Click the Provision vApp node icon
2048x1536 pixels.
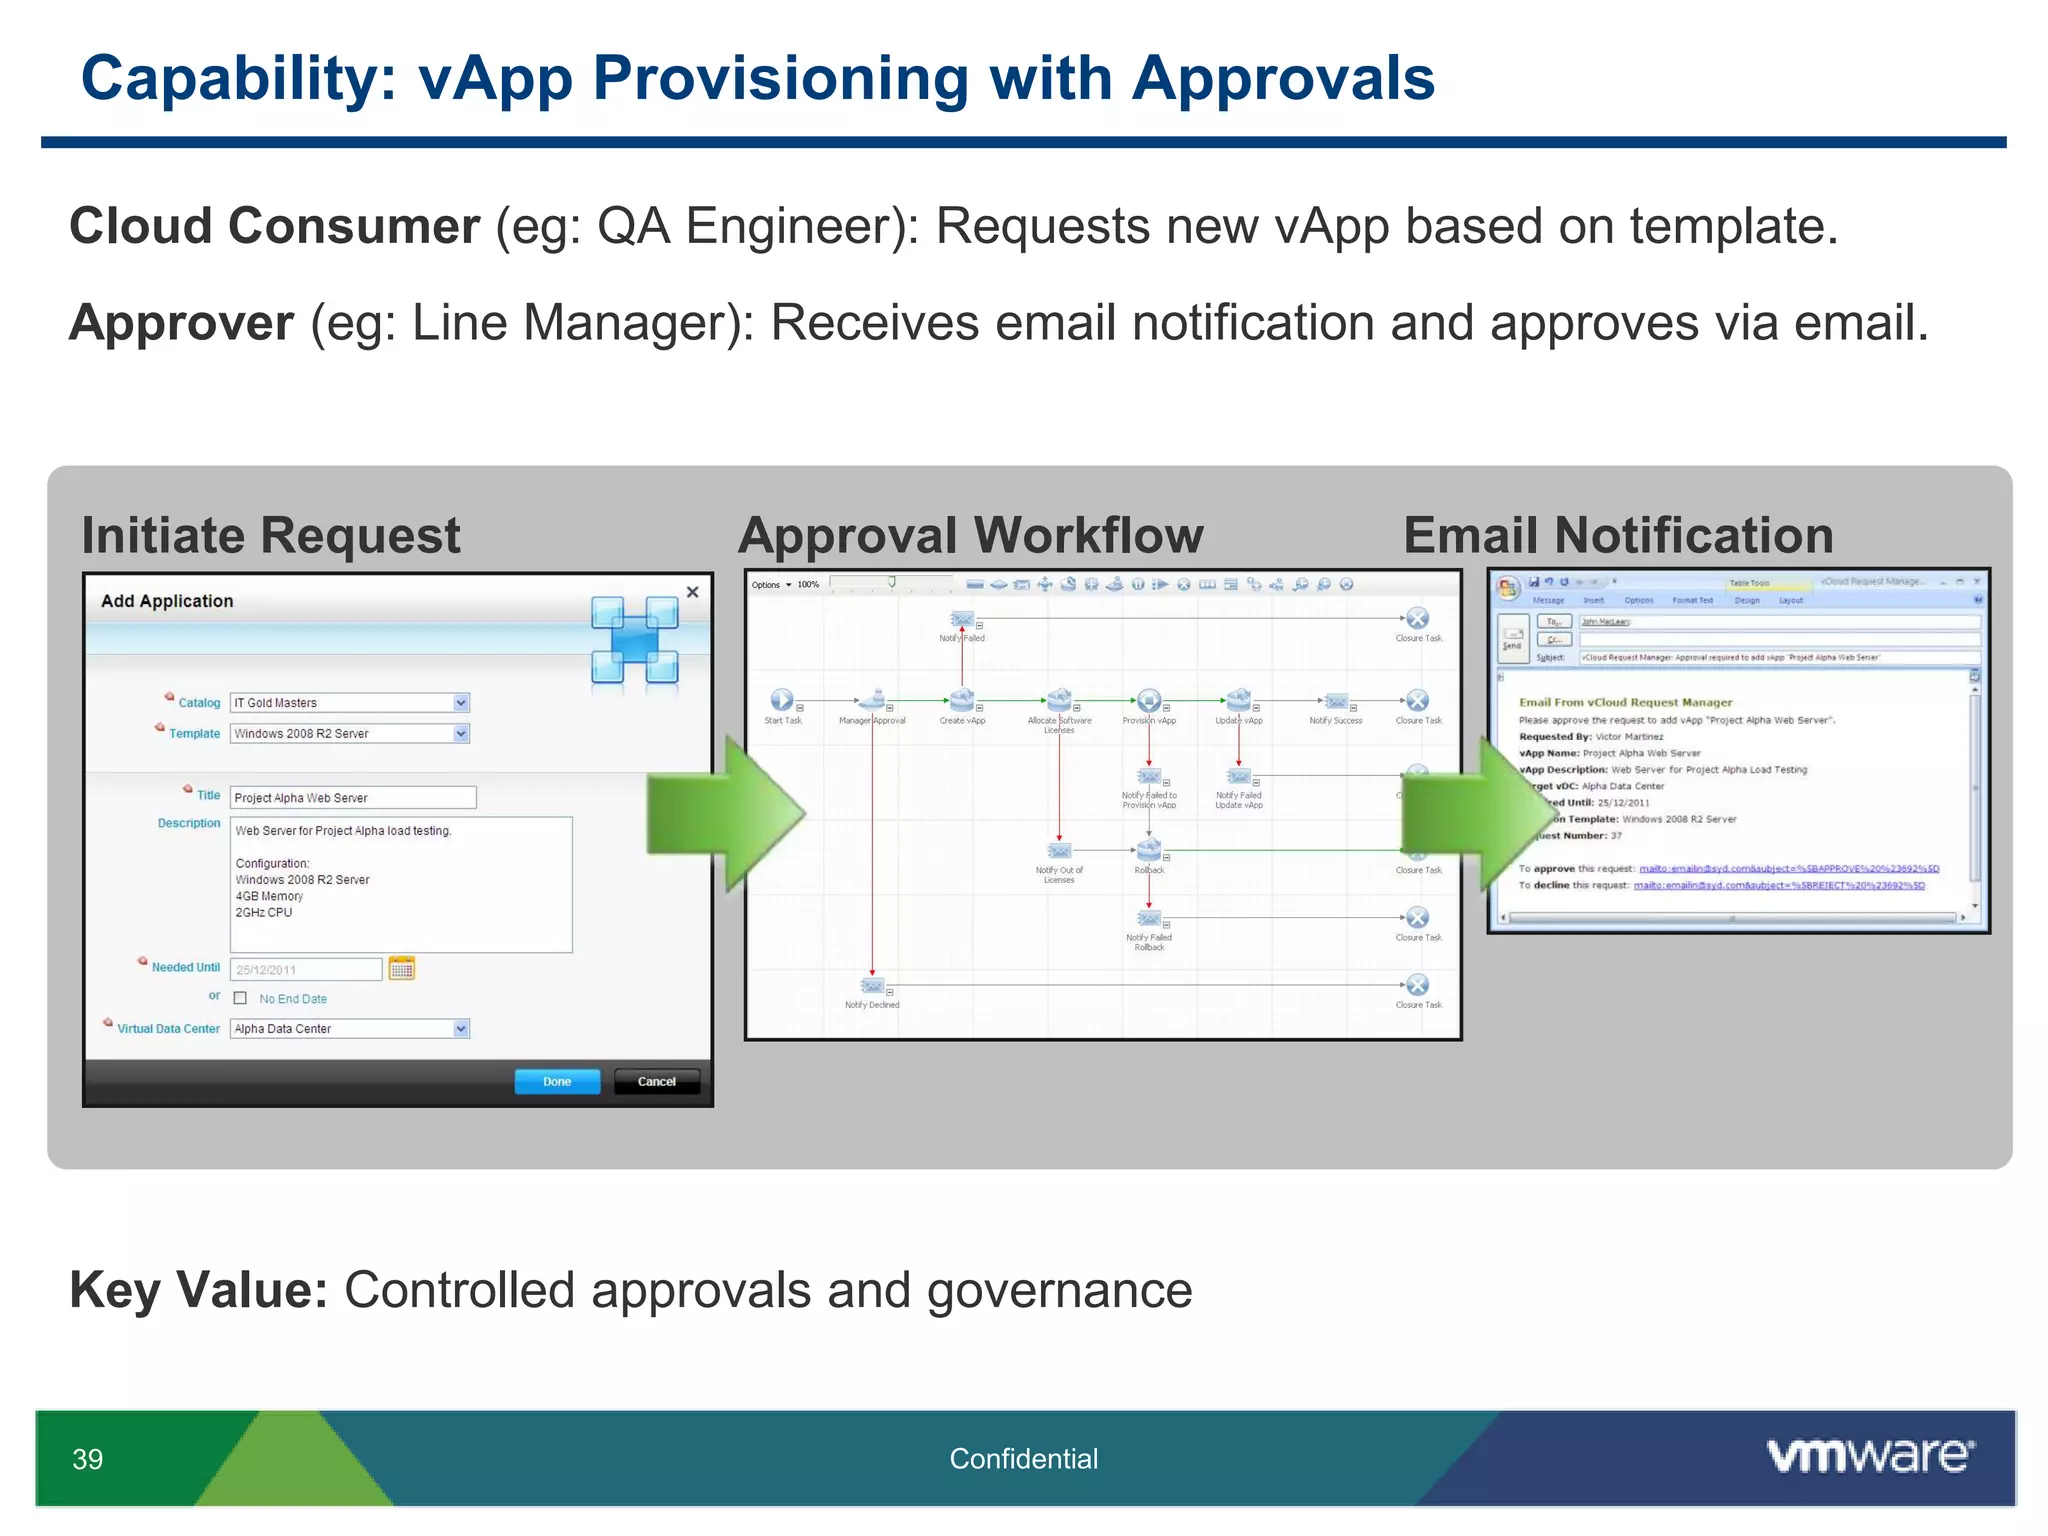pyautogui.click(x=1149, y=700)
